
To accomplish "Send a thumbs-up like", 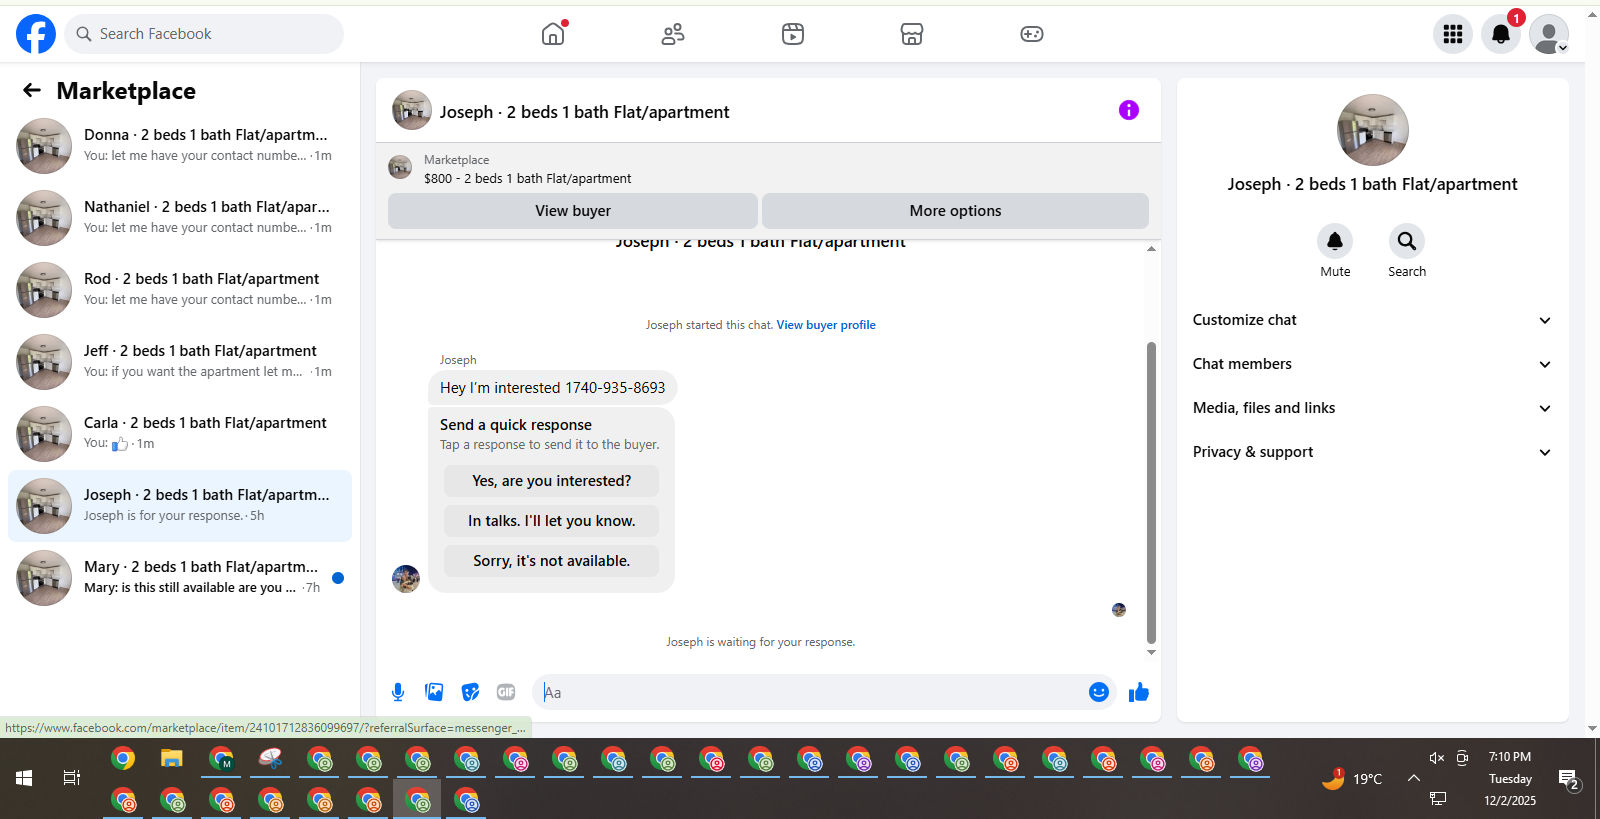I will (1139, 692).
